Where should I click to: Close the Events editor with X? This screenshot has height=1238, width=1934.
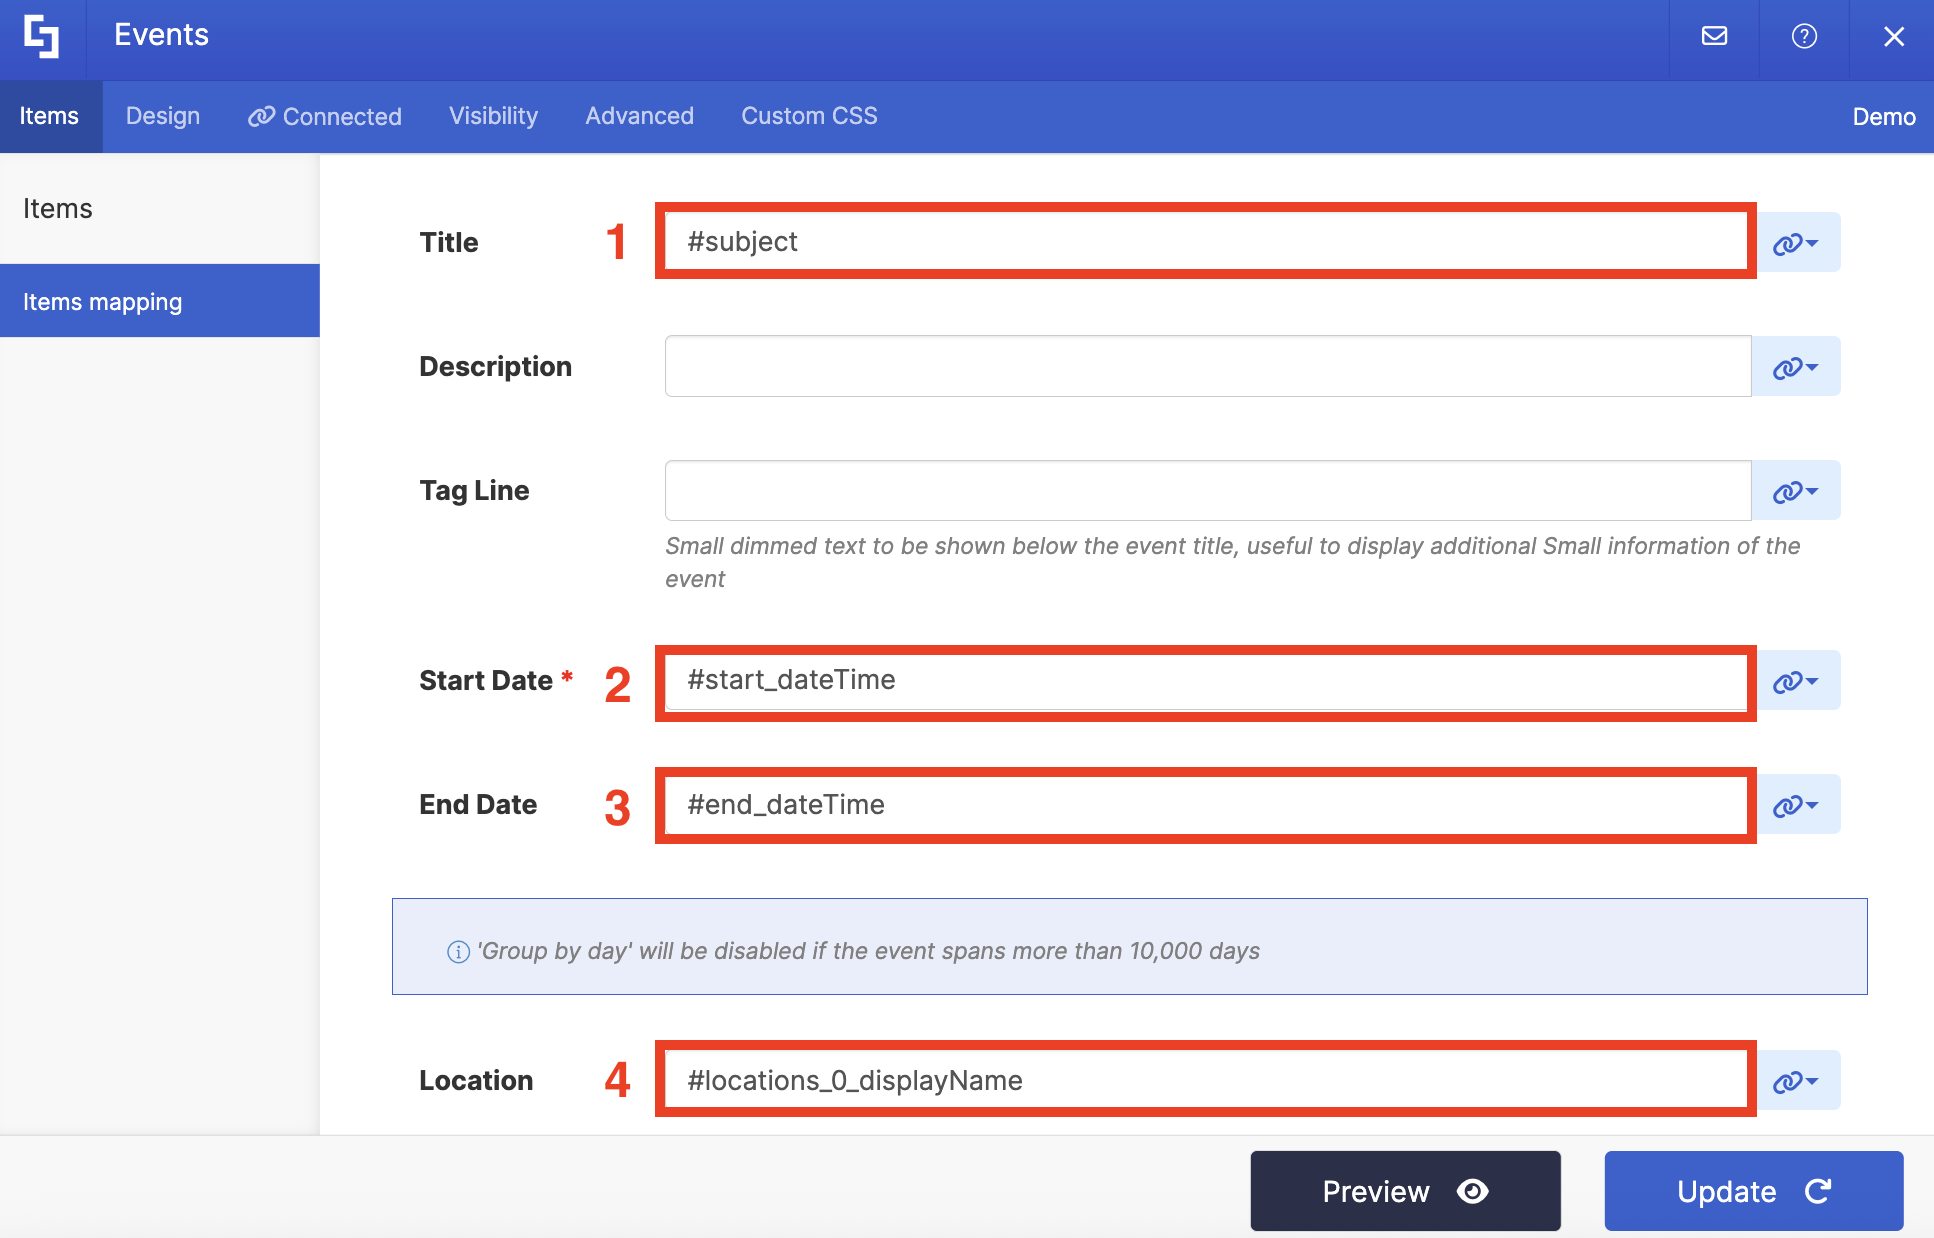point(1893,37)
